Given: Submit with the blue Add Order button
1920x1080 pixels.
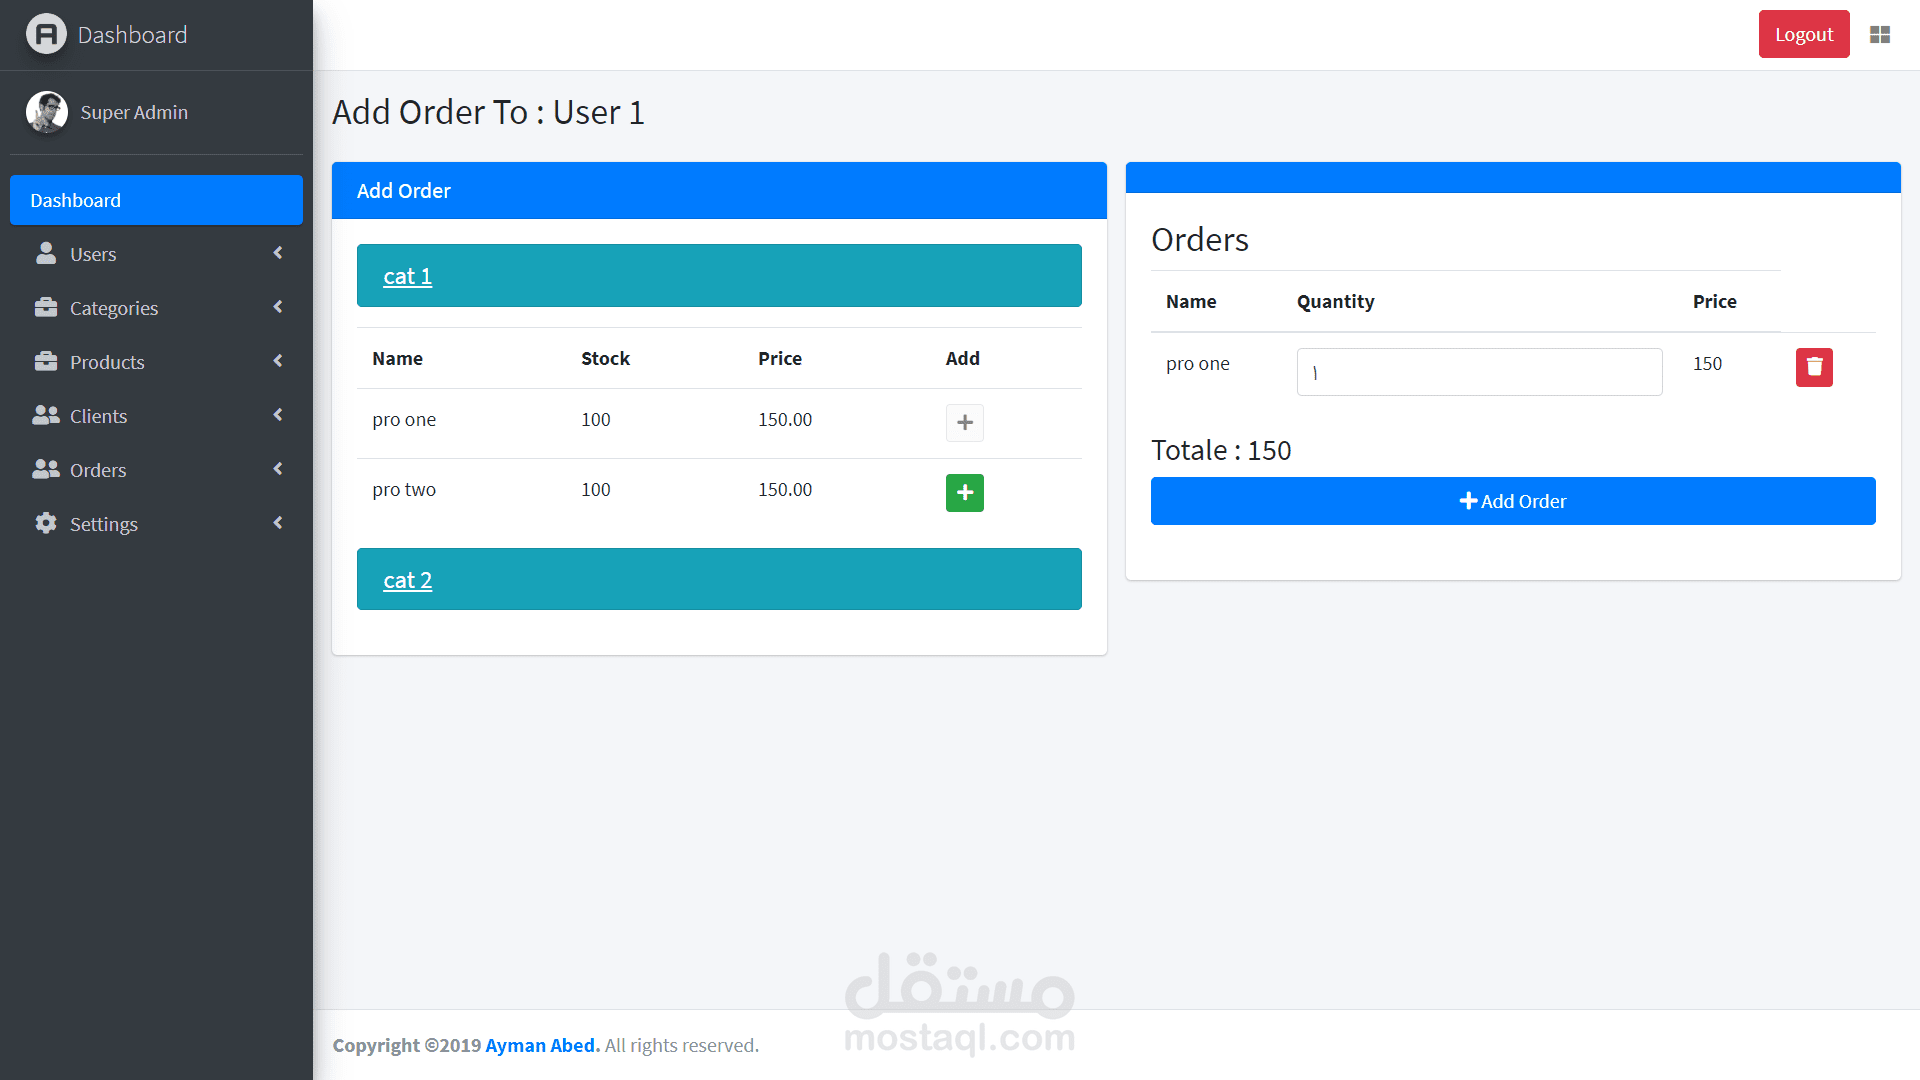Looking at the screenshot, I should [1512, 501].
